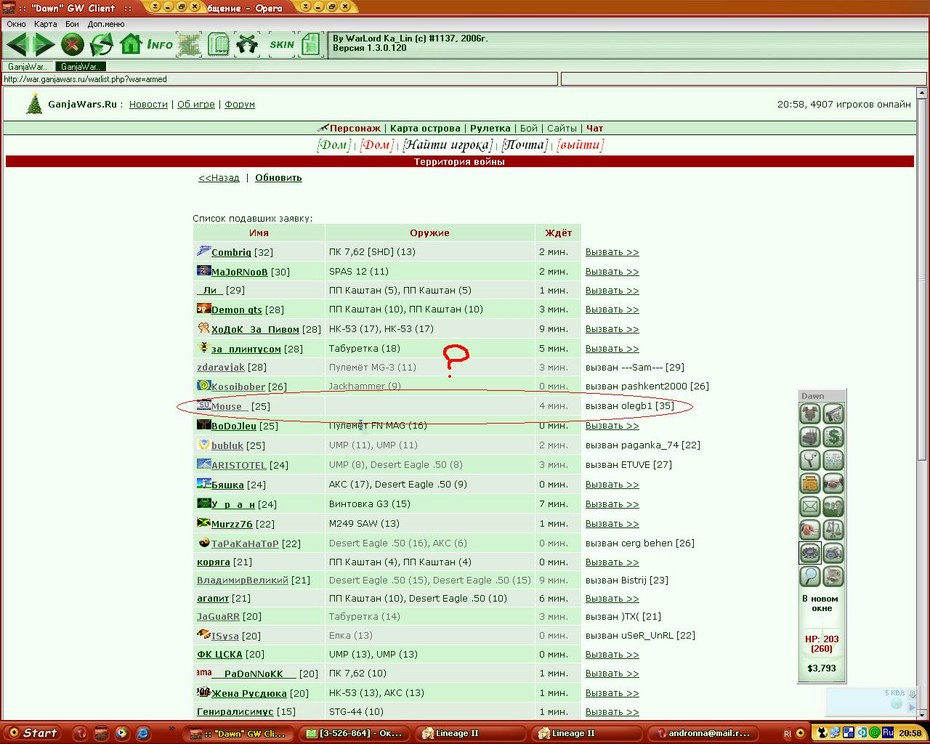Open Карта острова
The width and height of the screenshot is (930, 744).
coord(425,128)
